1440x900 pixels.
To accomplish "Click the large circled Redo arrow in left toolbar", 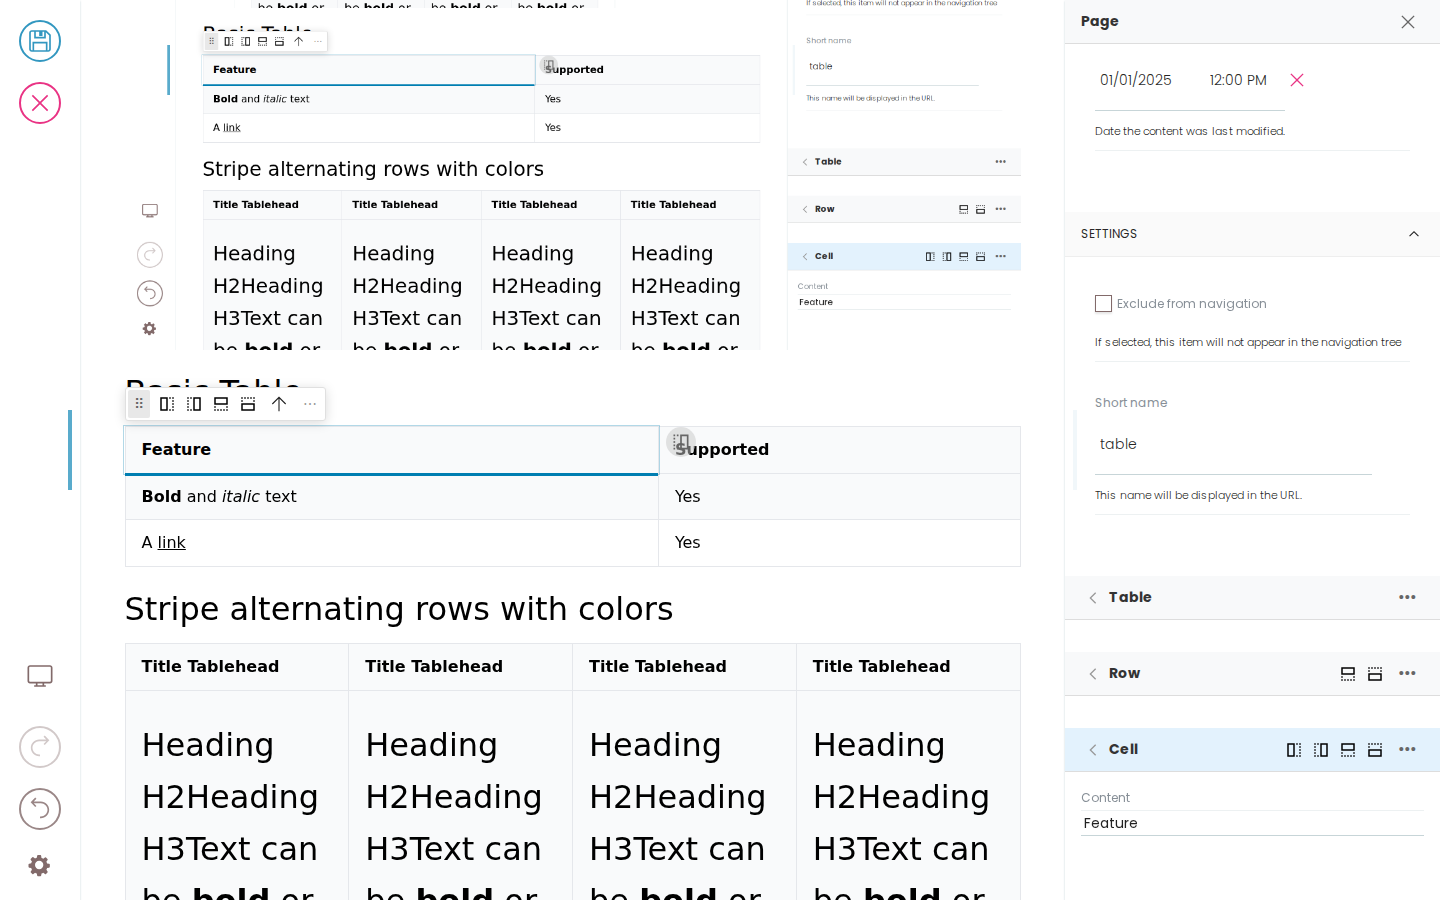I will point(40,747).
